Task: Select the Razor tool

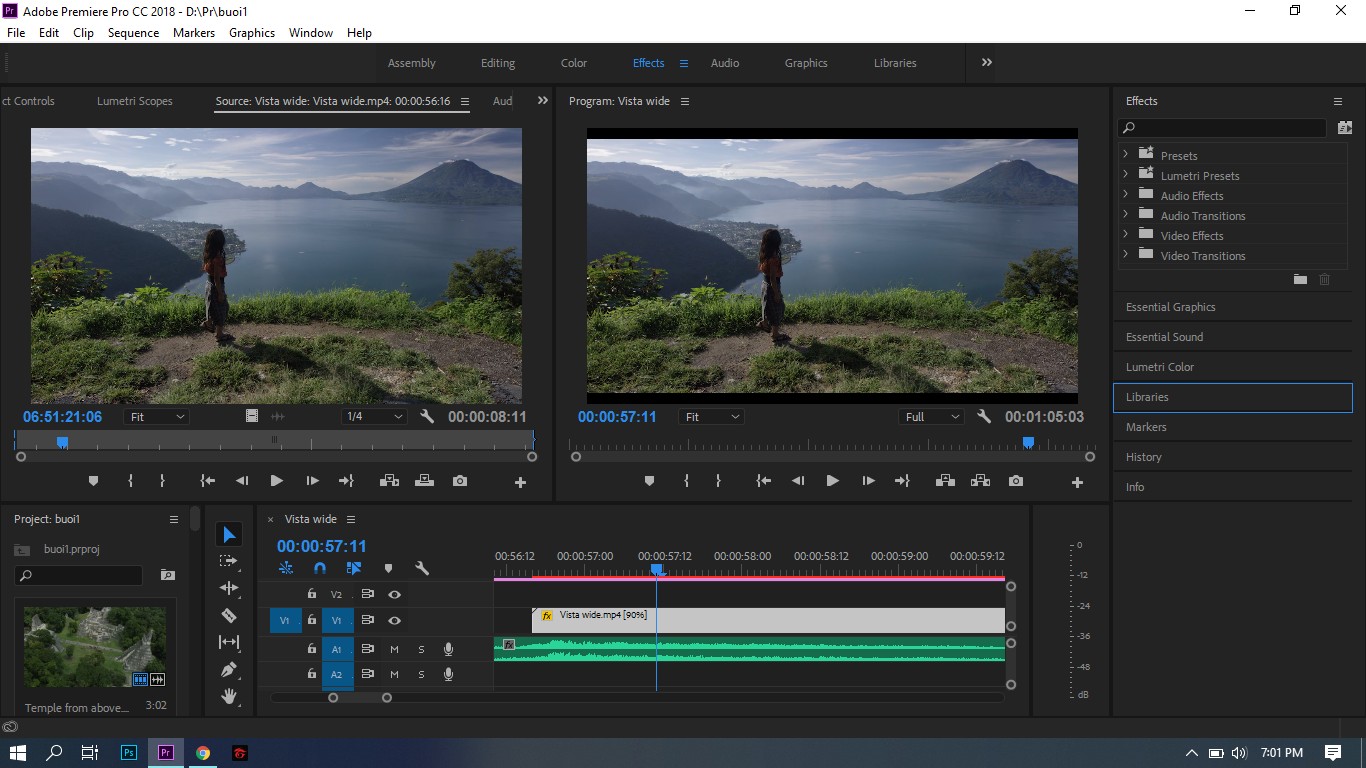Action: [229, 615]
